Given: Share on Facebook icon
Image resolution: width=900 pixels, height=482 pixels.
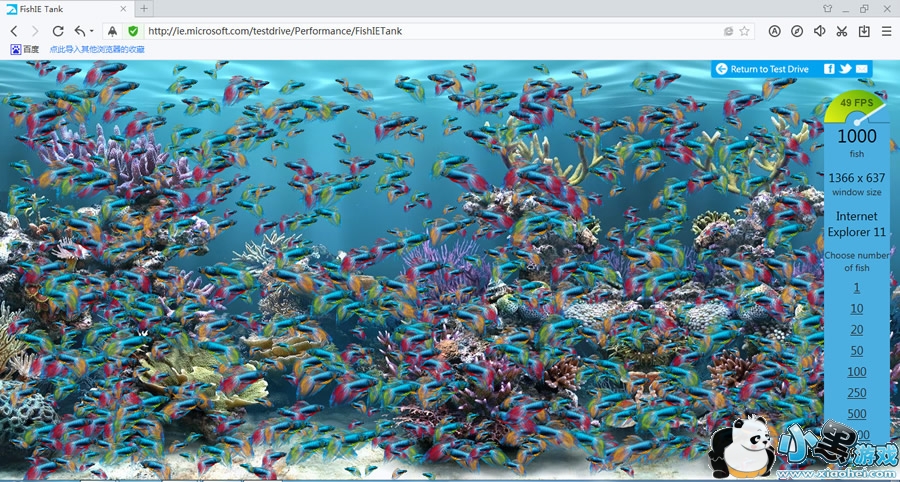Looking at the screenshot, I should tap(829, 69).
